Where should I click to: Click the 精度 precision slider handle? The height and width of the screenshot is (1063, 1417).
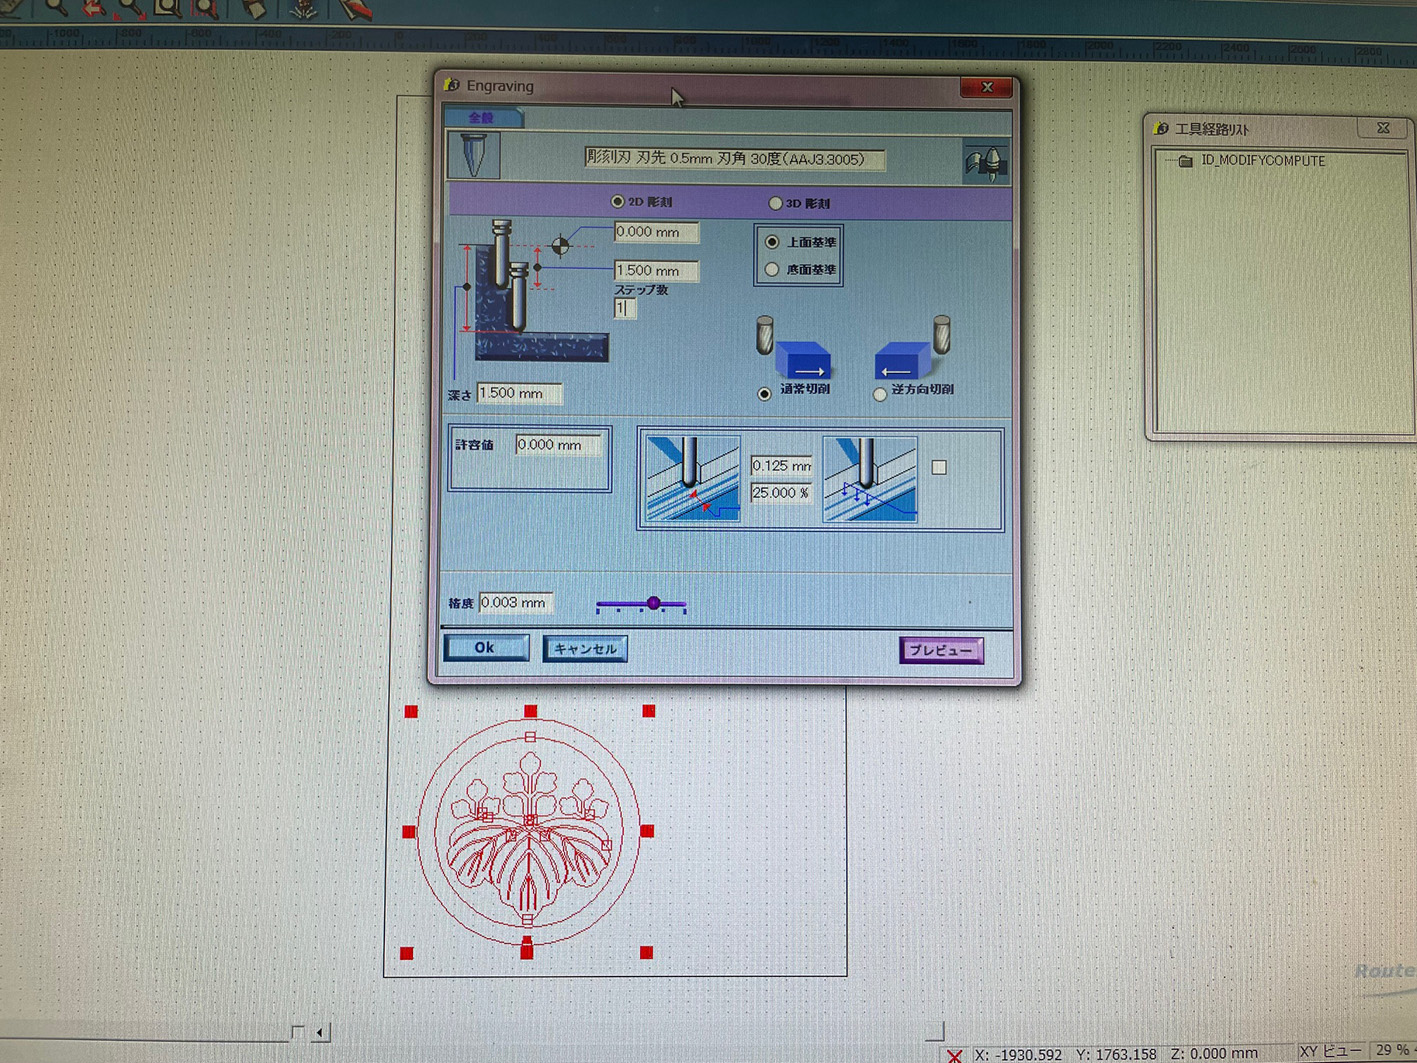coord(653,603)
